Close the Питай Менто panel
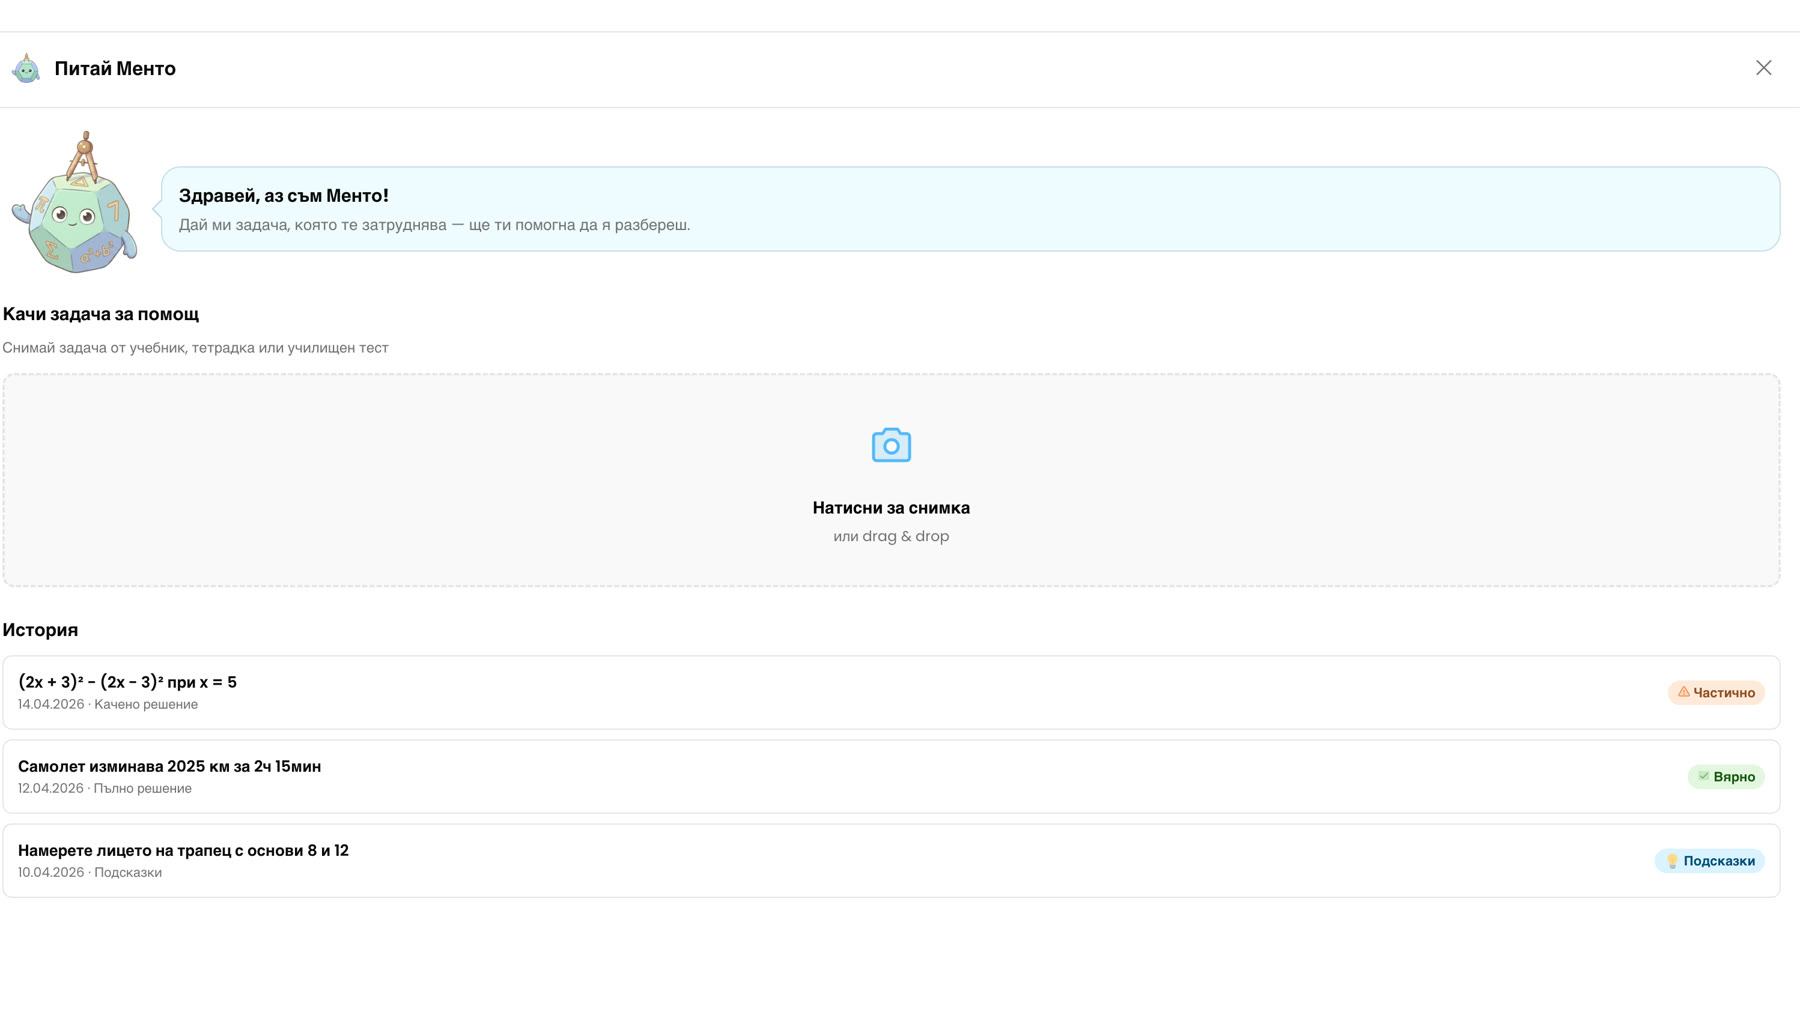This screenshot has height=1012, width=1800. (x=1763, y=68)
